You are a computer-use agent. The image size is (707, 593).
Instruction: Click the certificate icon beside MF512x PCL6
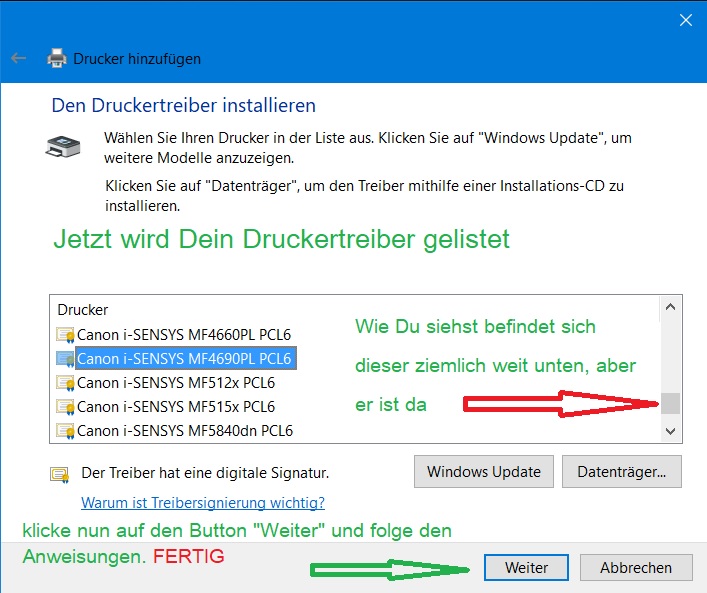[65, 383]
